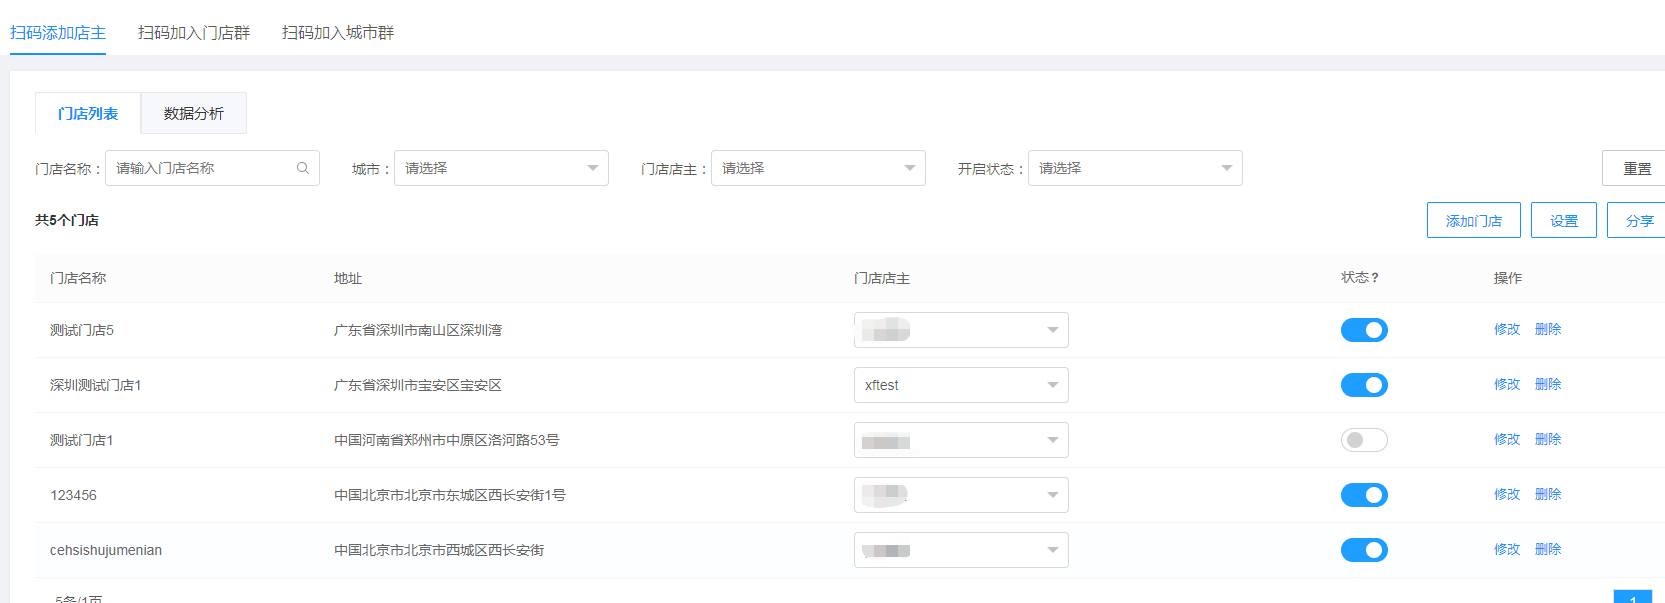Open the 城市 filter dropdown
Image resolution: width=1665 pixels, height=603 pixels.
click(501, 168)
